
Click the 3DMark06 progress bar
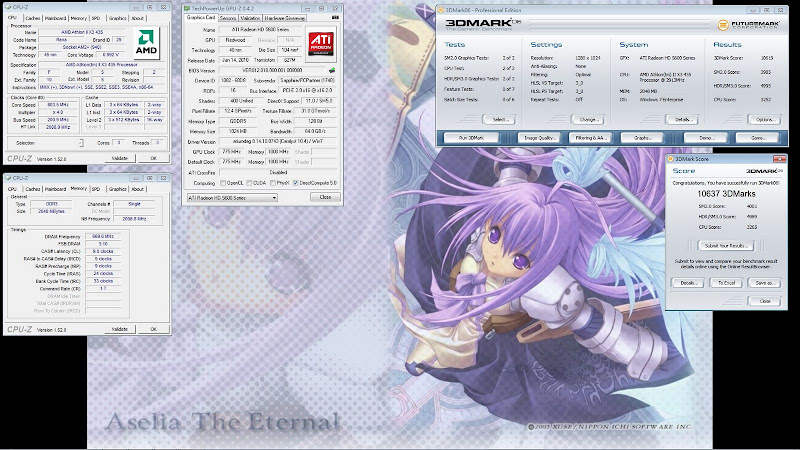pyautogui.click(x=620, y=24)
